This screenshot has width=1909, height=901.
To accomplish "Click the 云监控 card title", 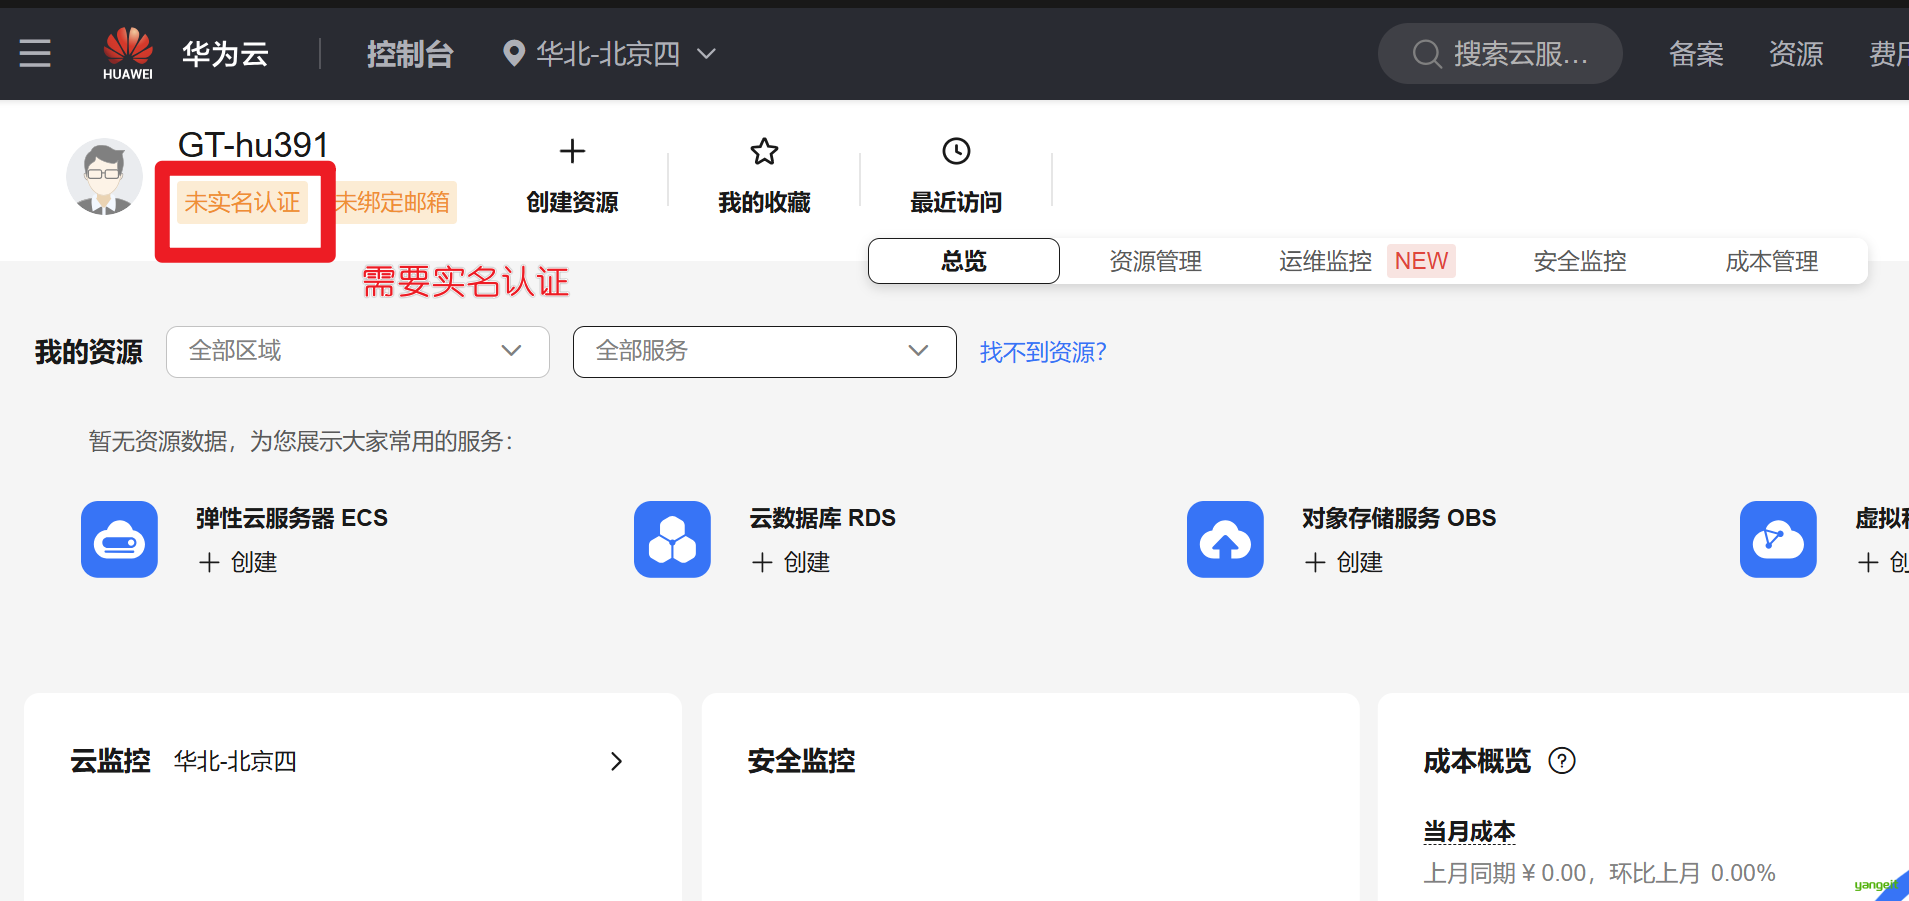I will pyautogui.click(x=110, y=761).
